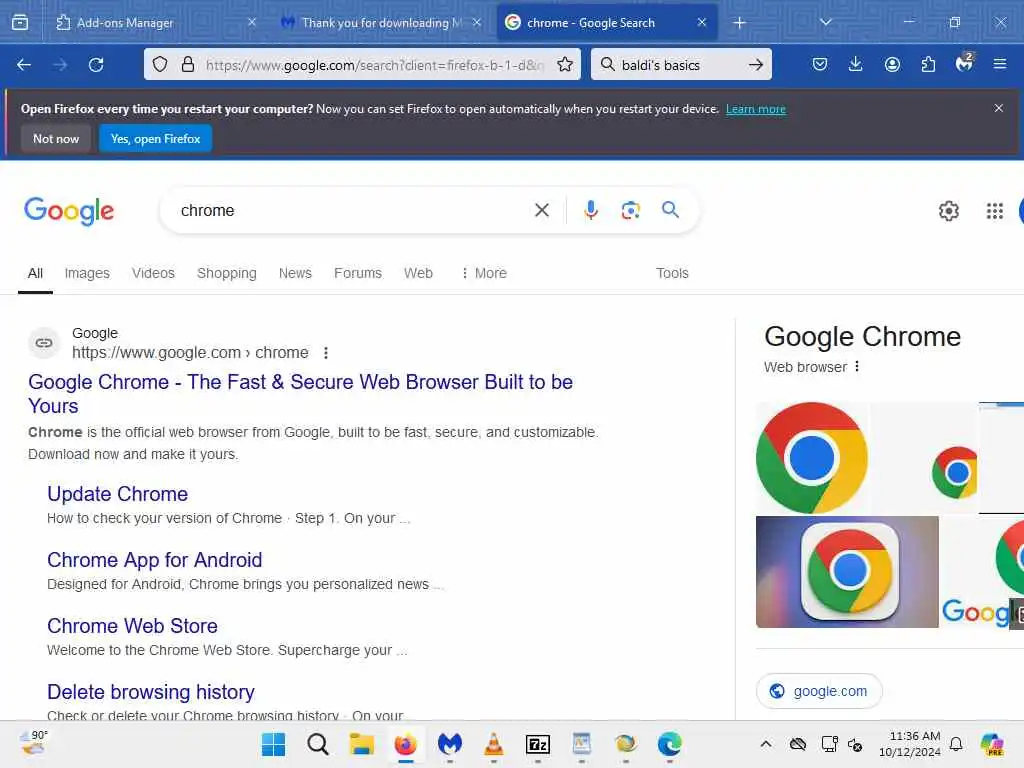This screenshot has height=768, width=1024.
Task: Open more options for first search result
Action: pos(326,353)
